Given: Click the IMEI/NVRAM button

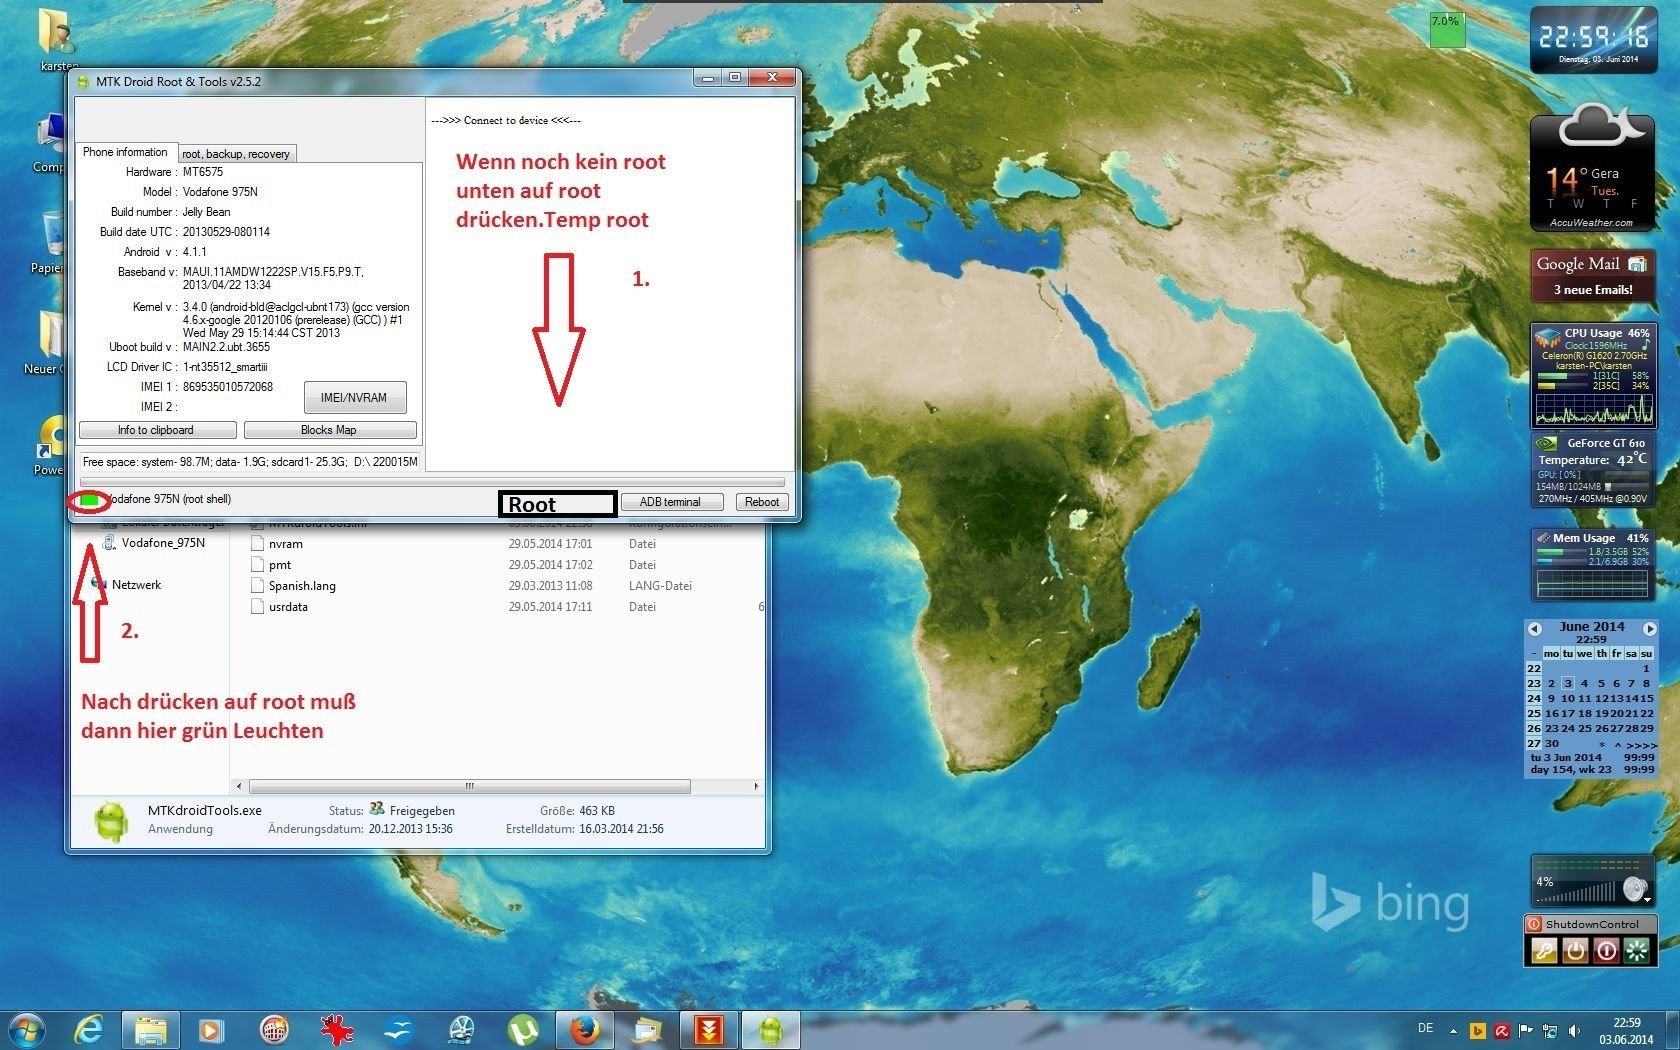Looking at the screenshot, I should (x=355, y=397).
